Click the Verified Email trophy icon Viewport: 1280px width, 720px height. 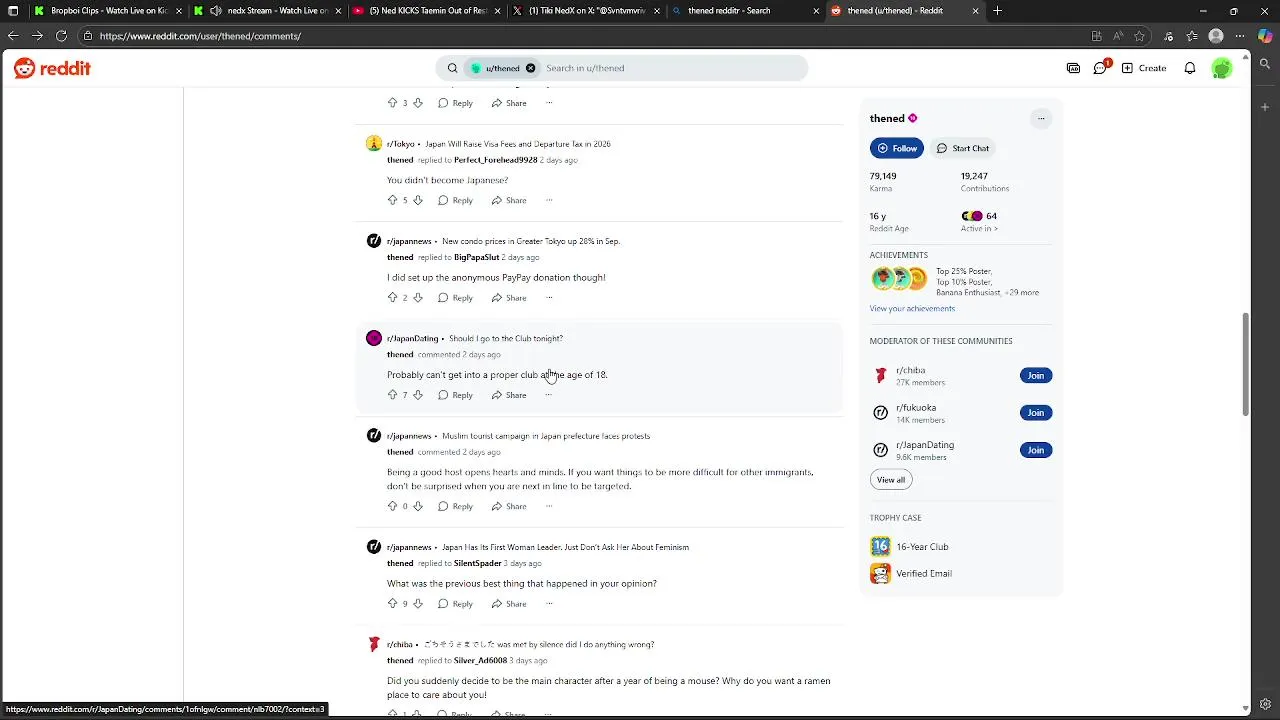click(880, 573)
